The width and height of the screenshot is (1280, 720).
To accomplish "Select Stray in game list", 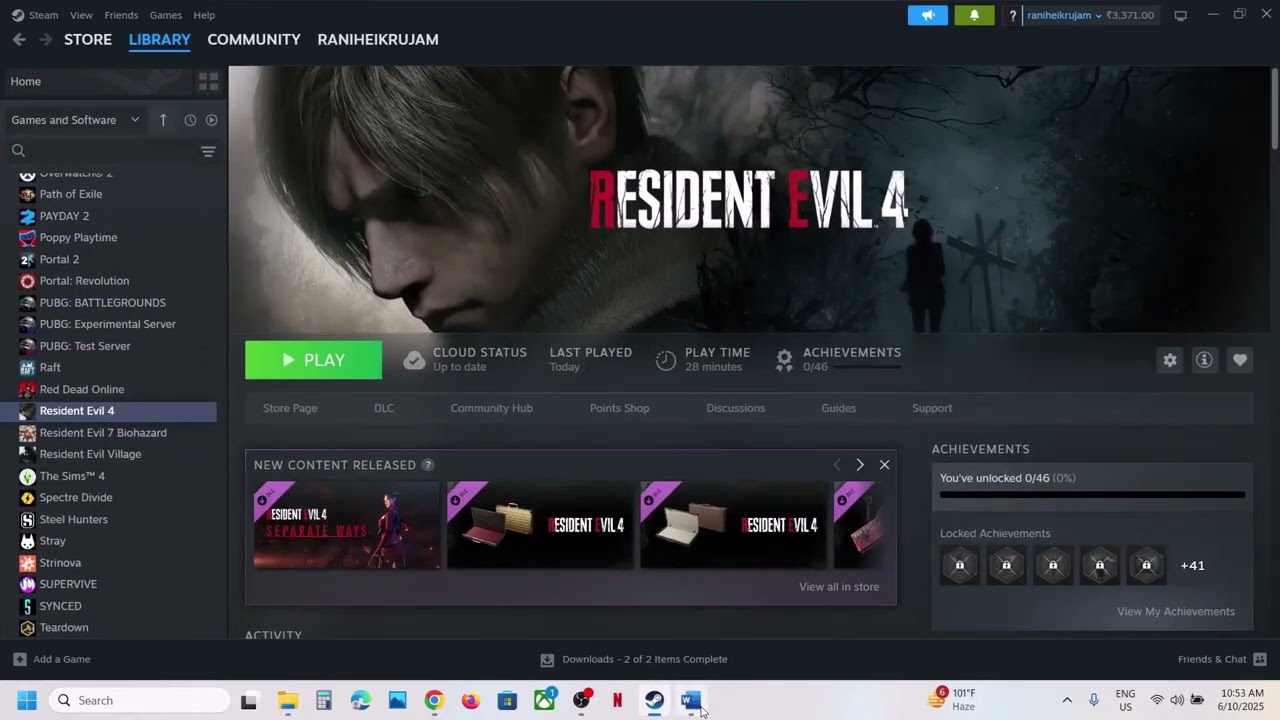I will click(x=52, y=541).
